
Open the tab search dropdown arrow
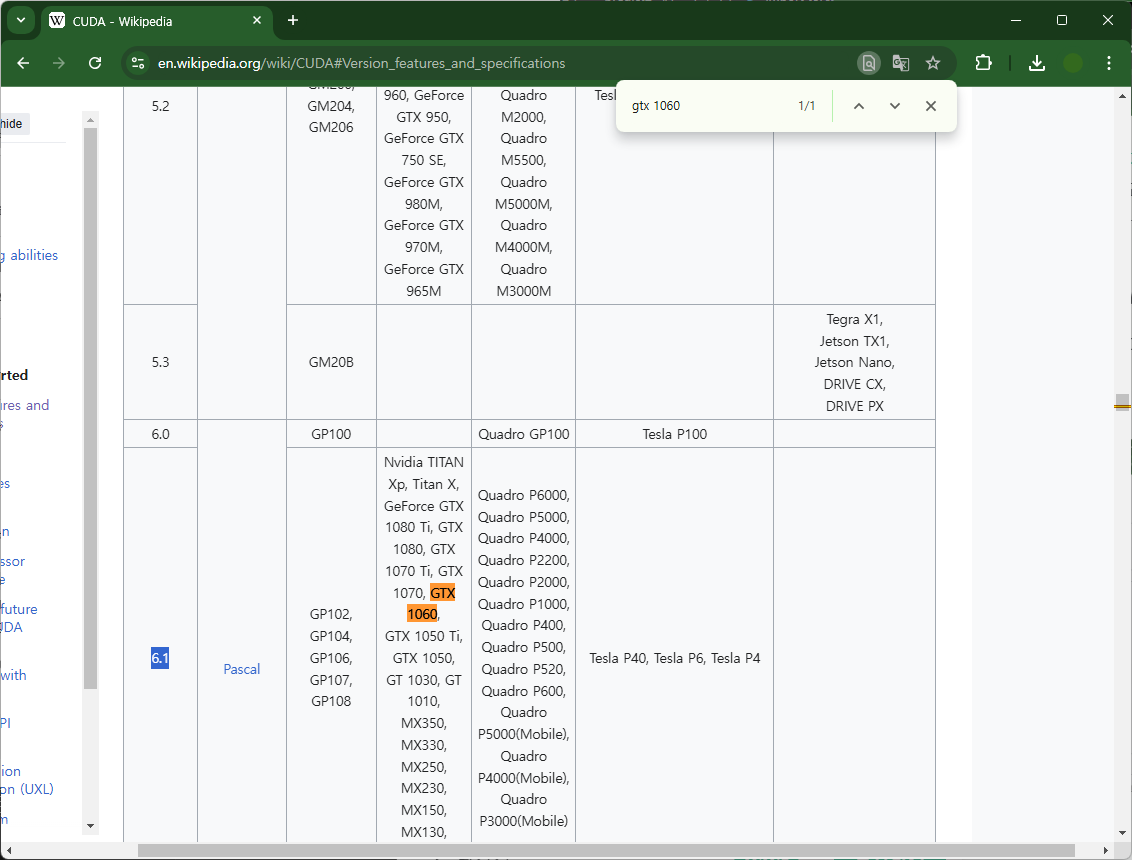pos(21,20)
